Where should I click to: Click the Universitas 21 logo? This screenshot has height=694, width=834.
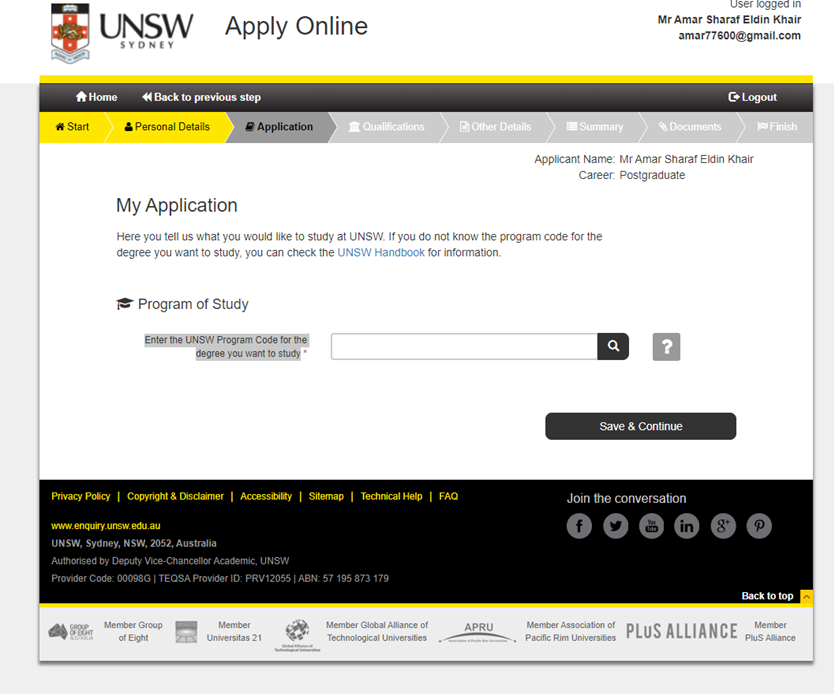[x=186, y=632]
